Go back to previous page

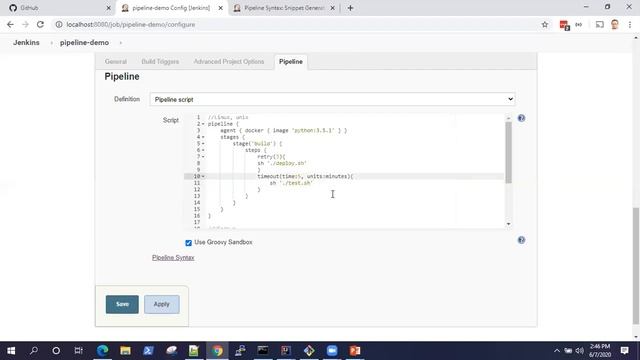pyautogui.click(x=10, y=24)
